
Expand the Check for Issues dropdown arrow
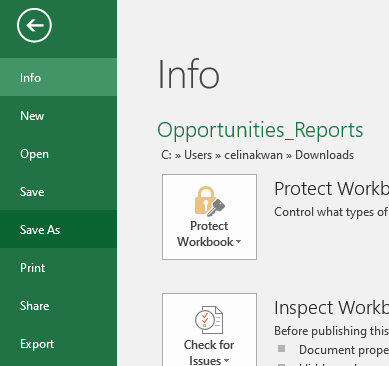point(227,361)
